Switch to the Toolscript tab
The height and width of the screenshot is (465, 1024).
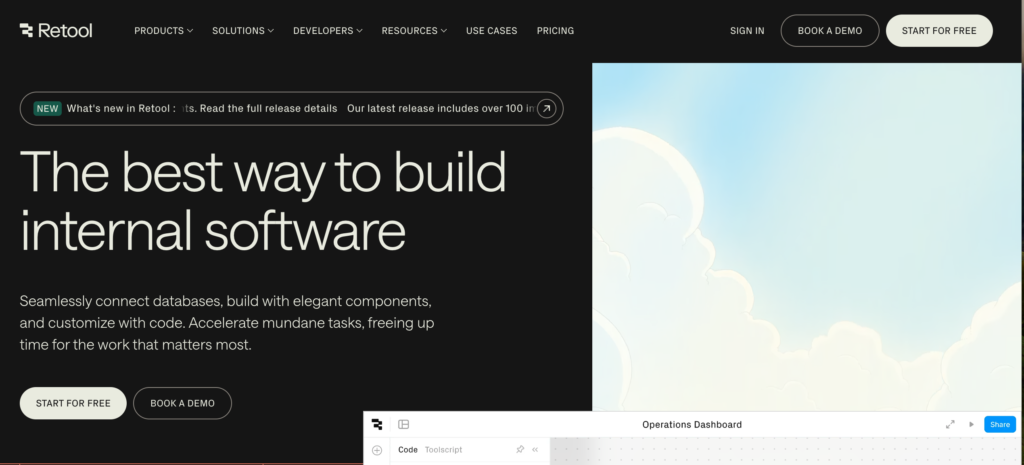tap(443, 449)
